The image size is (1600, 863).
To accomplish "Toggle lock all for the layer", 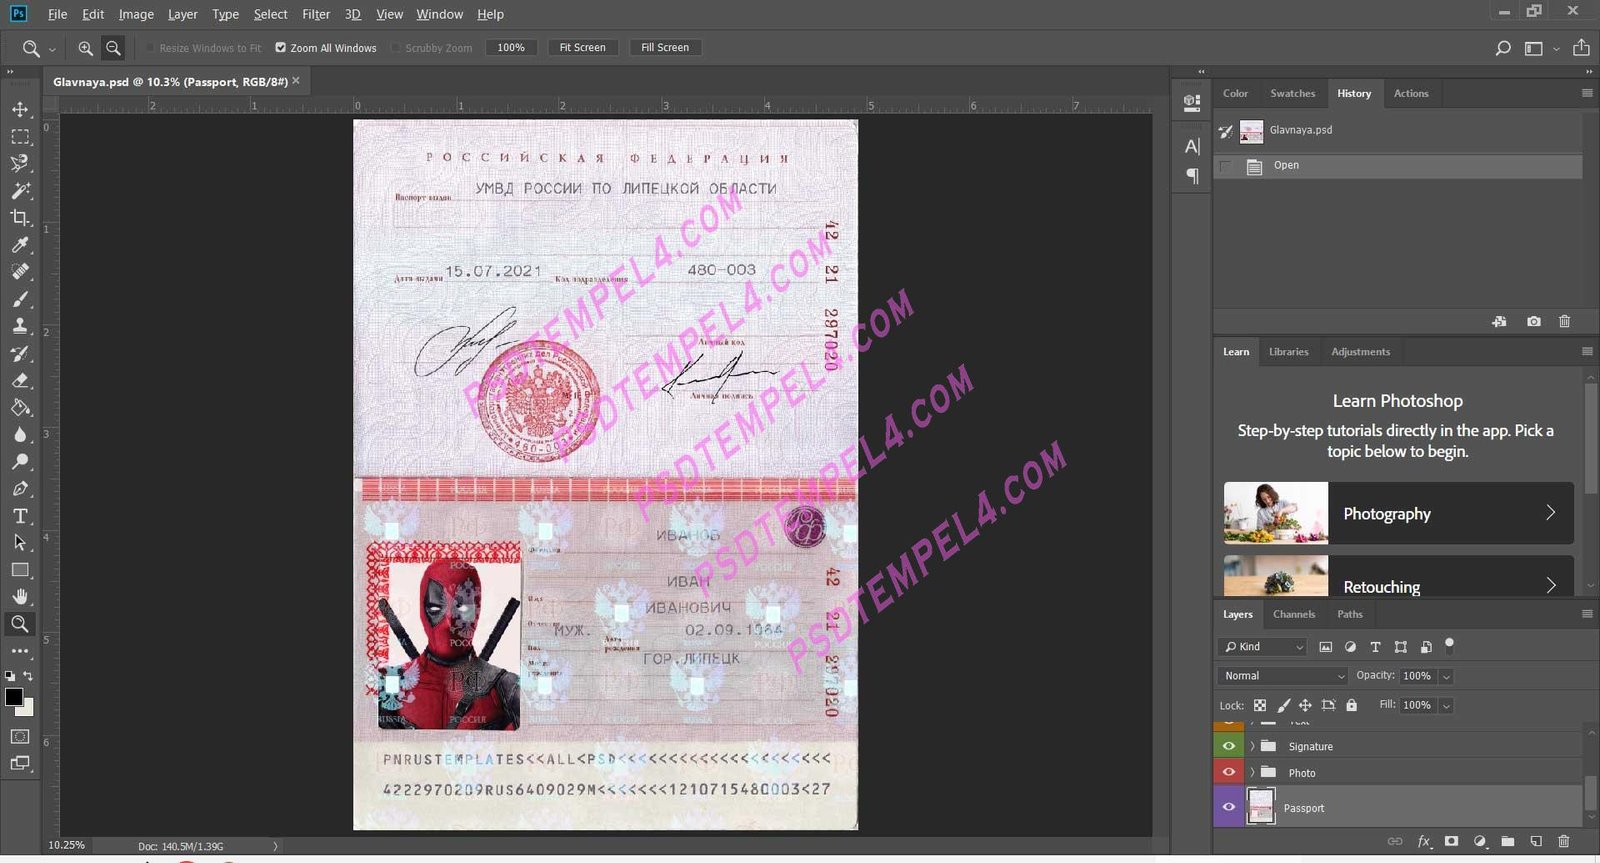I will point(1351,705).
